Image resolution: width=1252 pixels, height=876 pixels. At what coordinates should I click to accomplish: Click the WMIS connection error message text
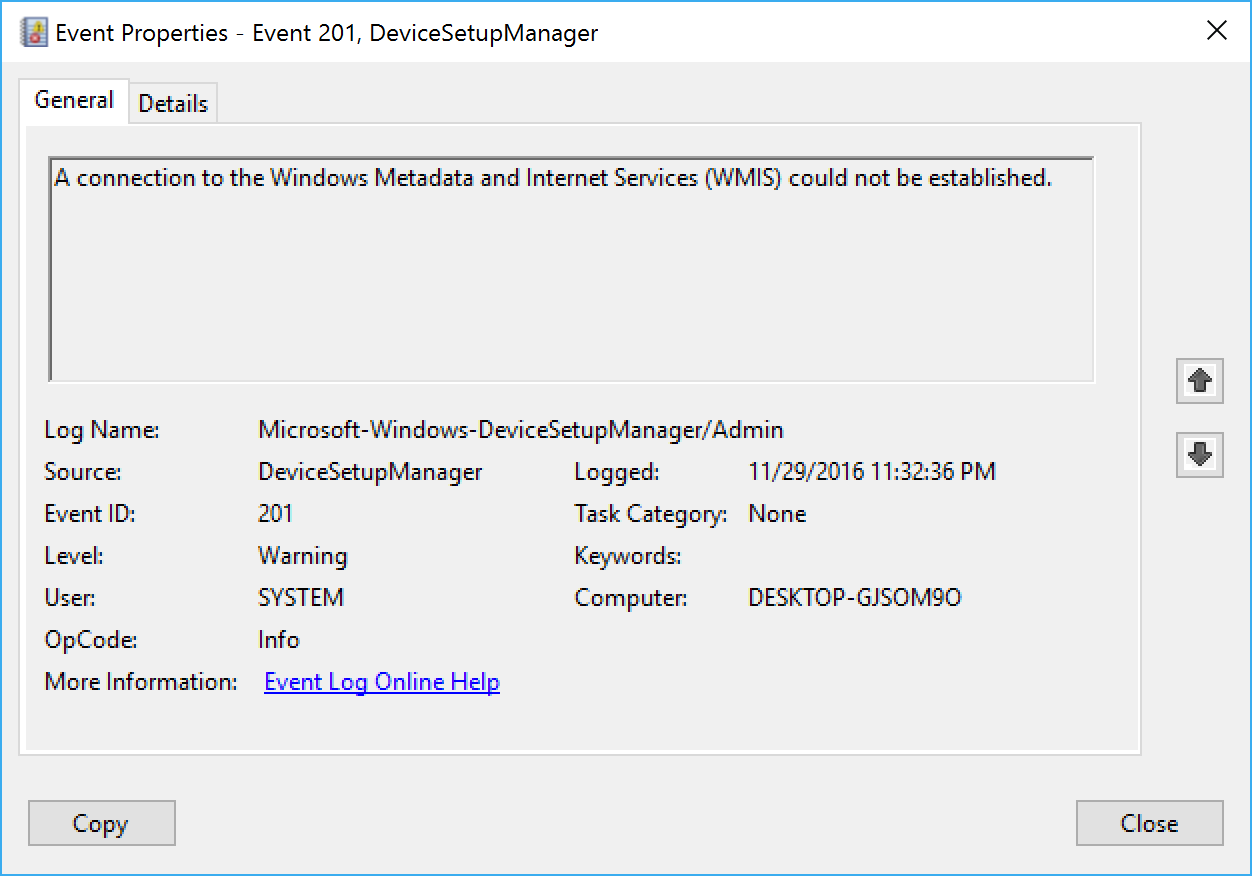pos(553,178)
